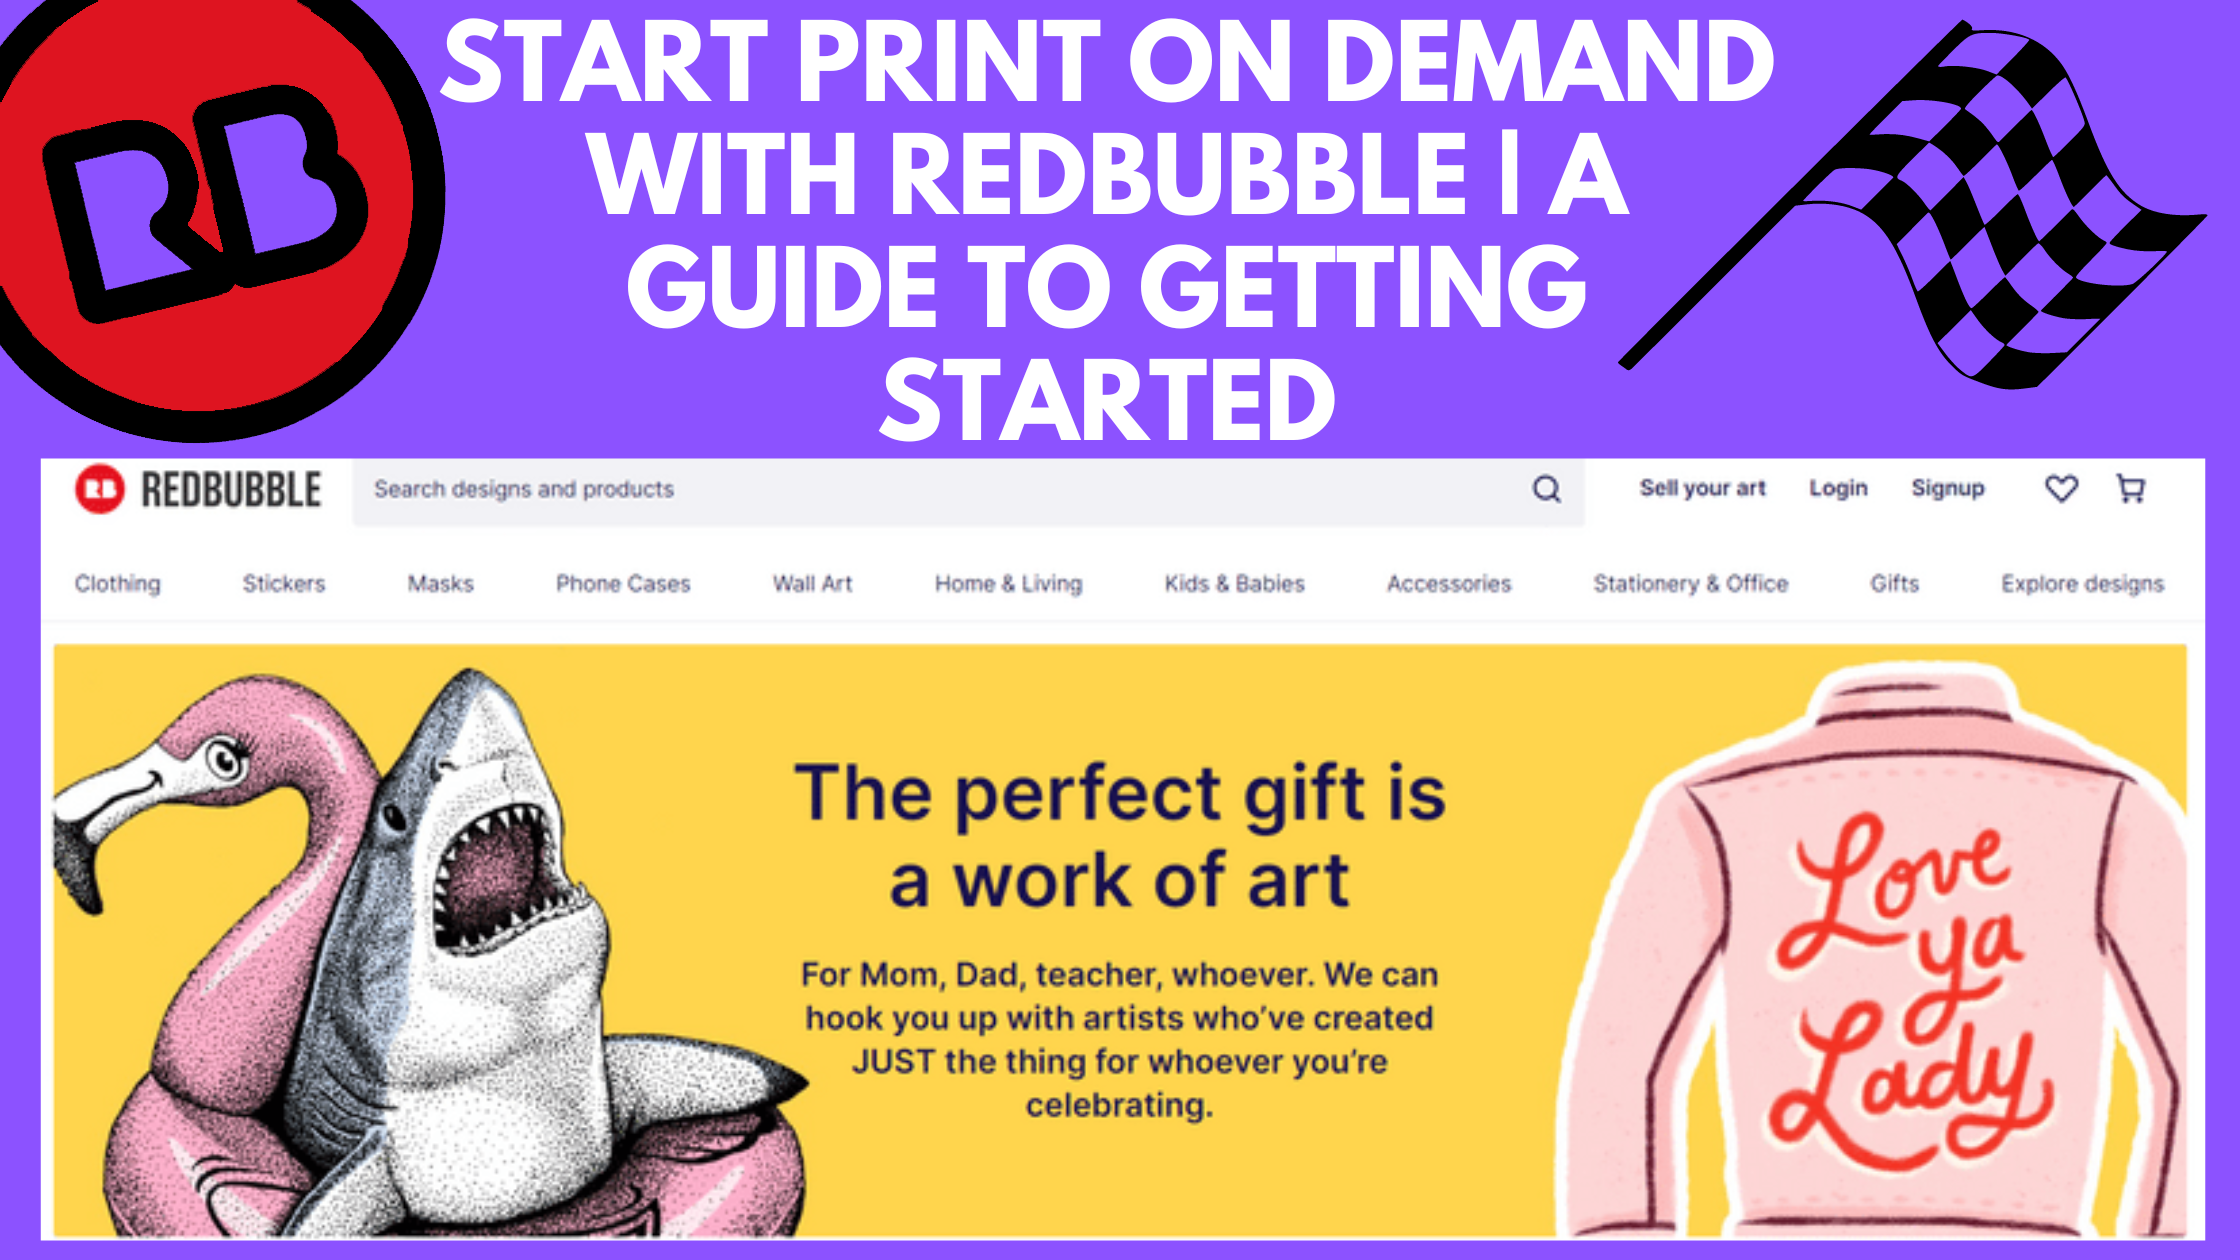This screenshot has height=1260, width=2240.
Task: Click the Login link
Action: 1838,488
